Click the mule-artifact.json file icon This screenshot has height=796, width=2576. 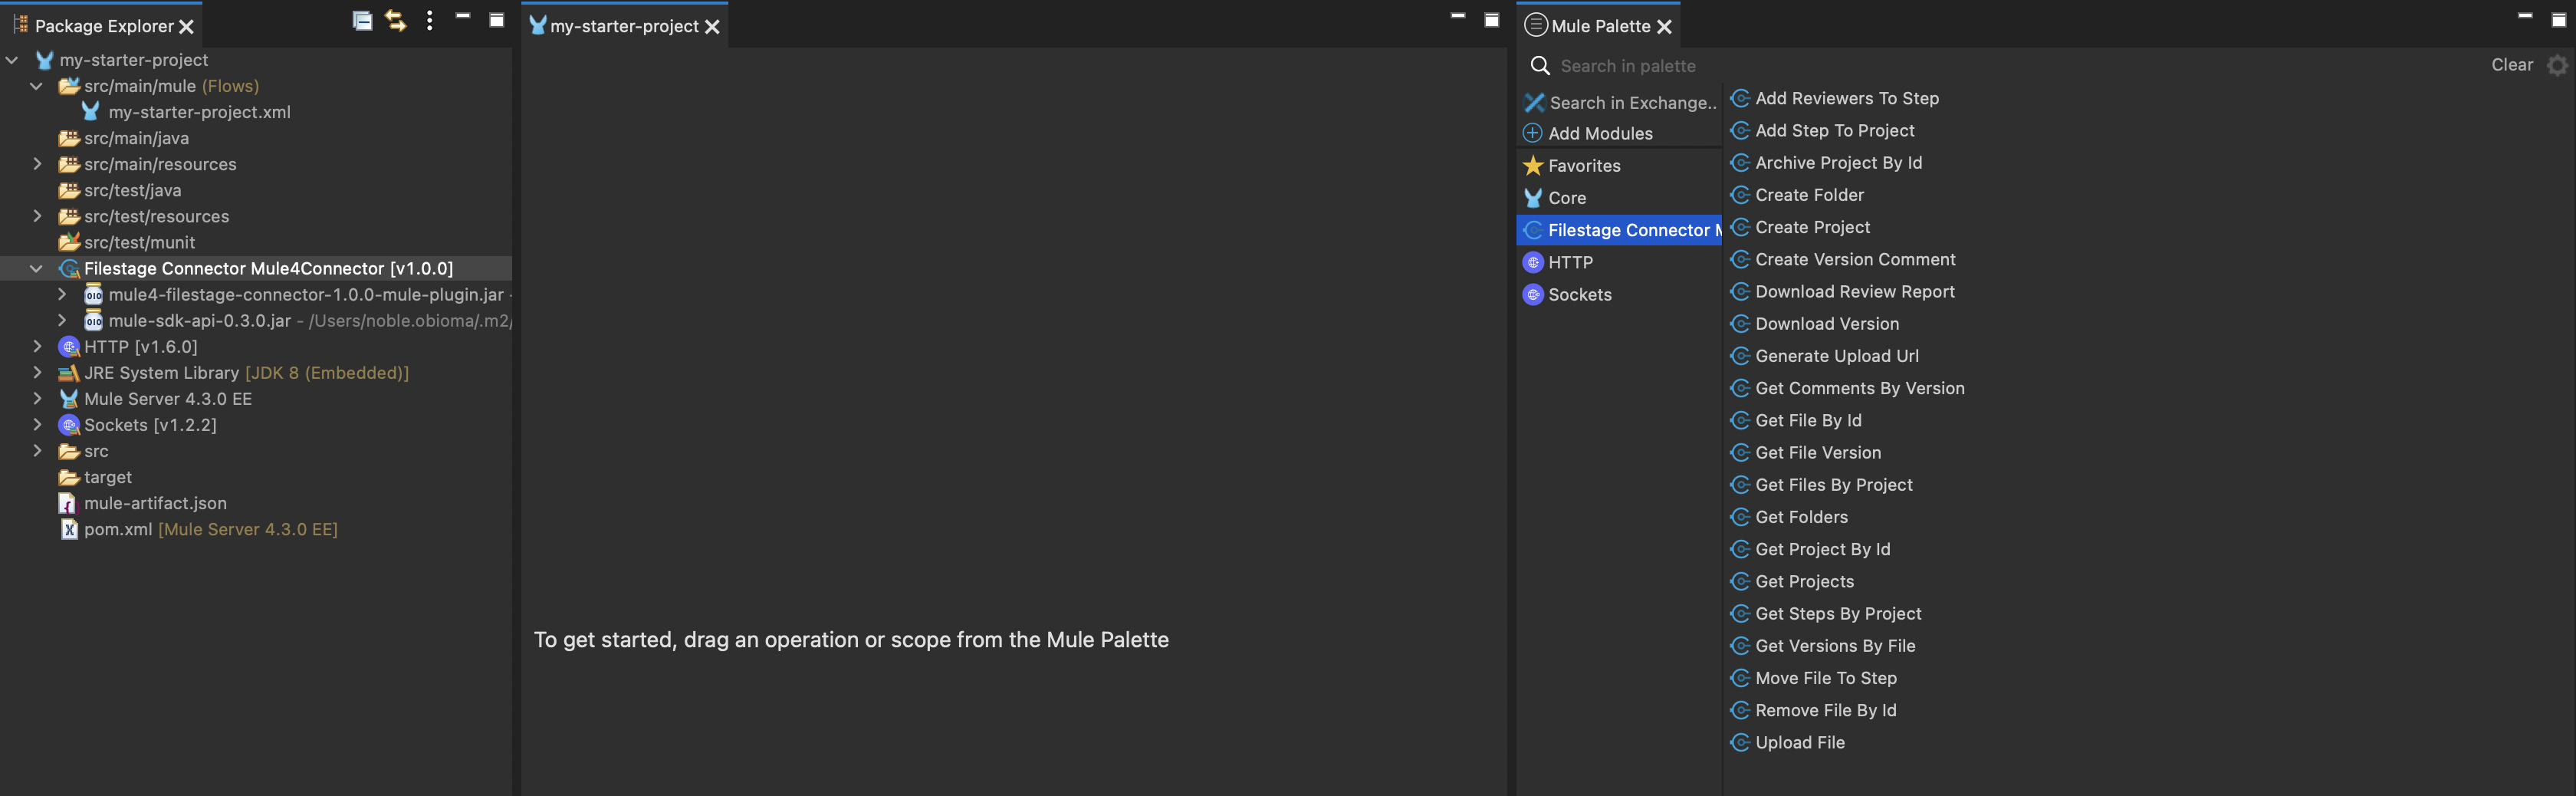pos(68,503)
